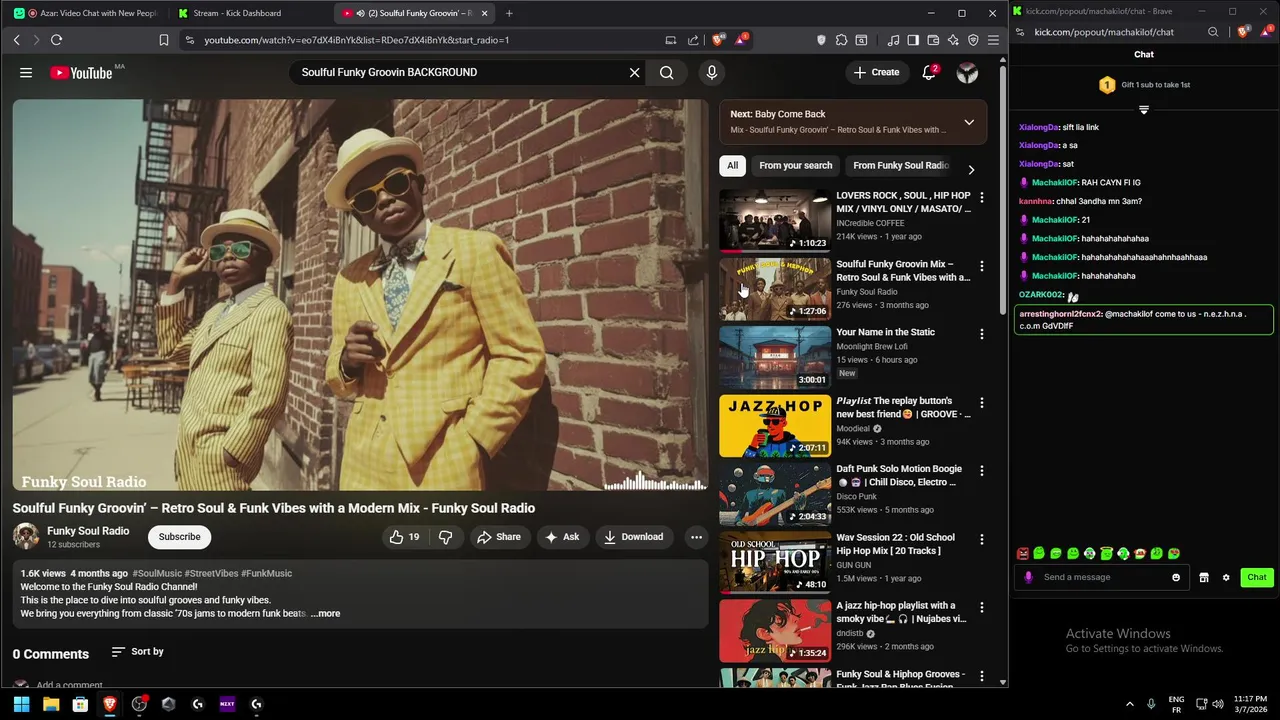Click the YouTube search magnifier button
The image size is (1280, 720).
[667, 72]
